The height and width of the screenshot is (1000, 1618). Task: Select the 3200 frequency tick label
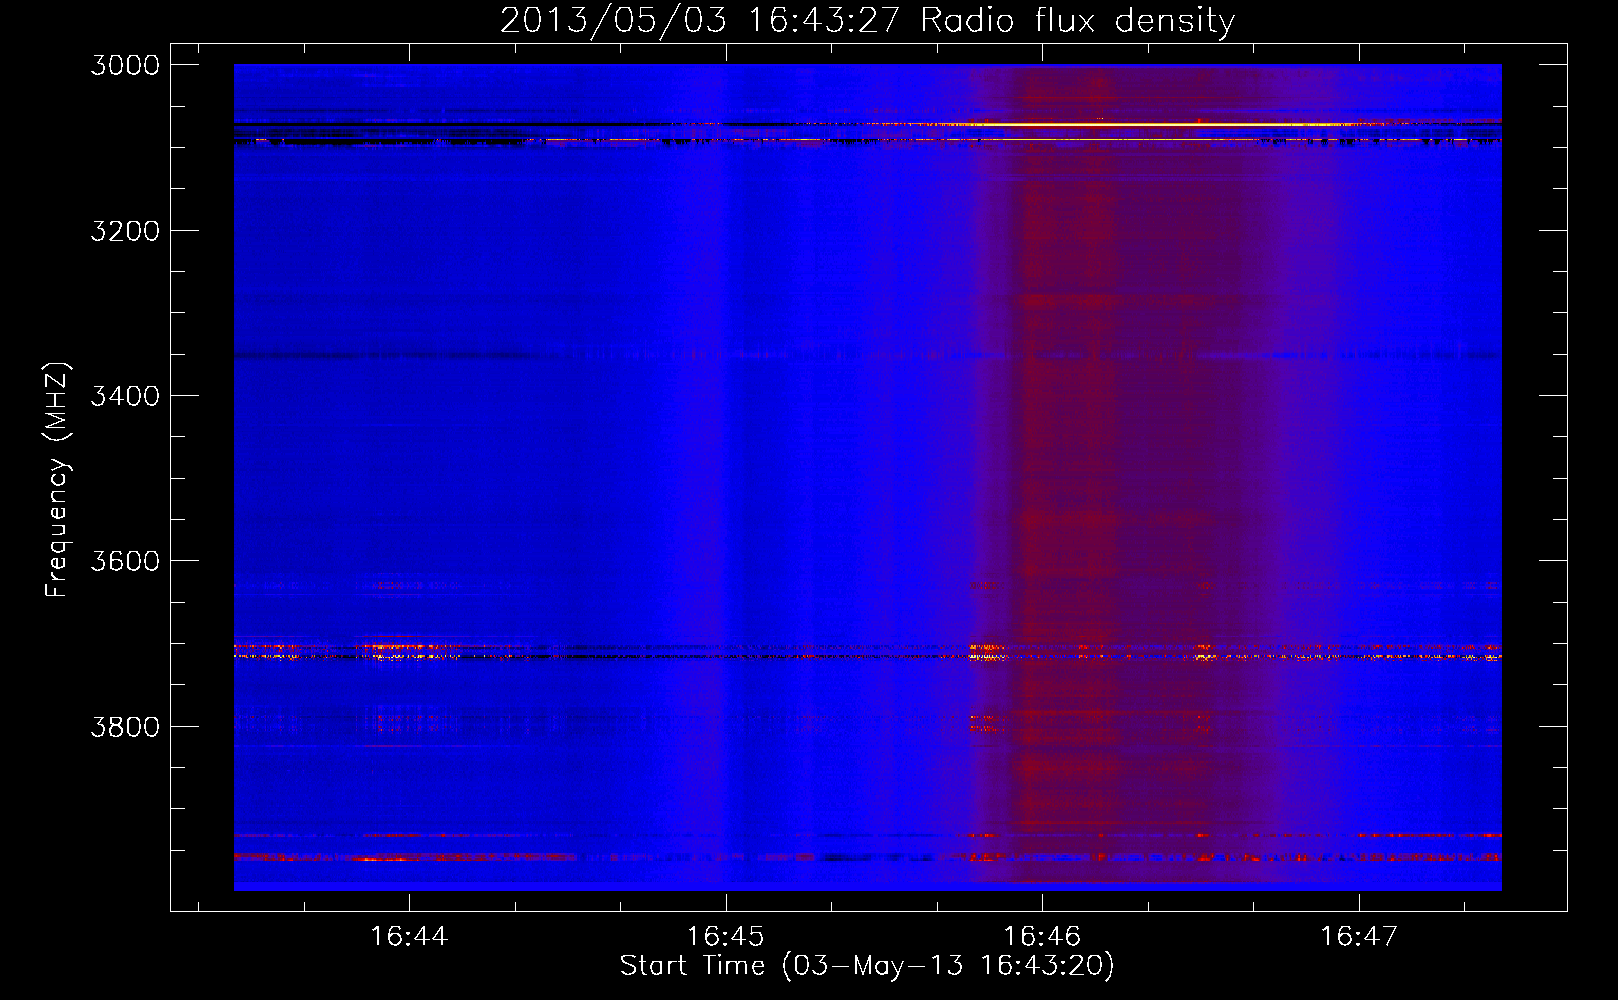click(x=125, y=231)
